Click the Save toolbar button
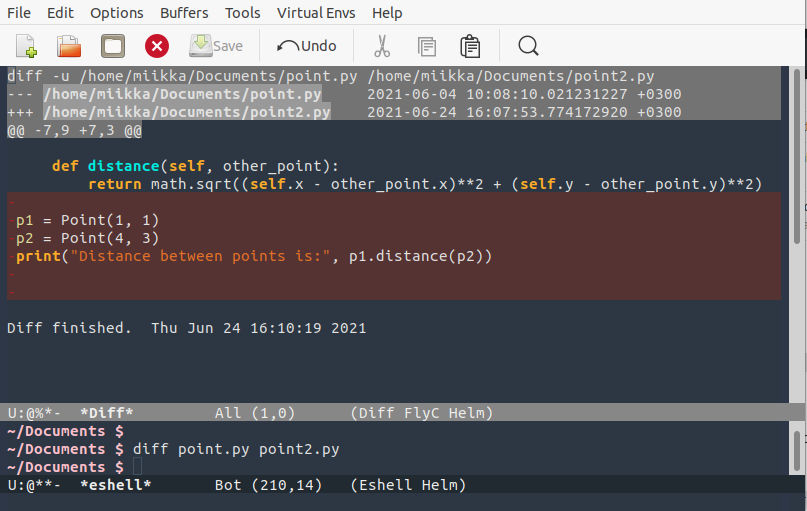 216,46
